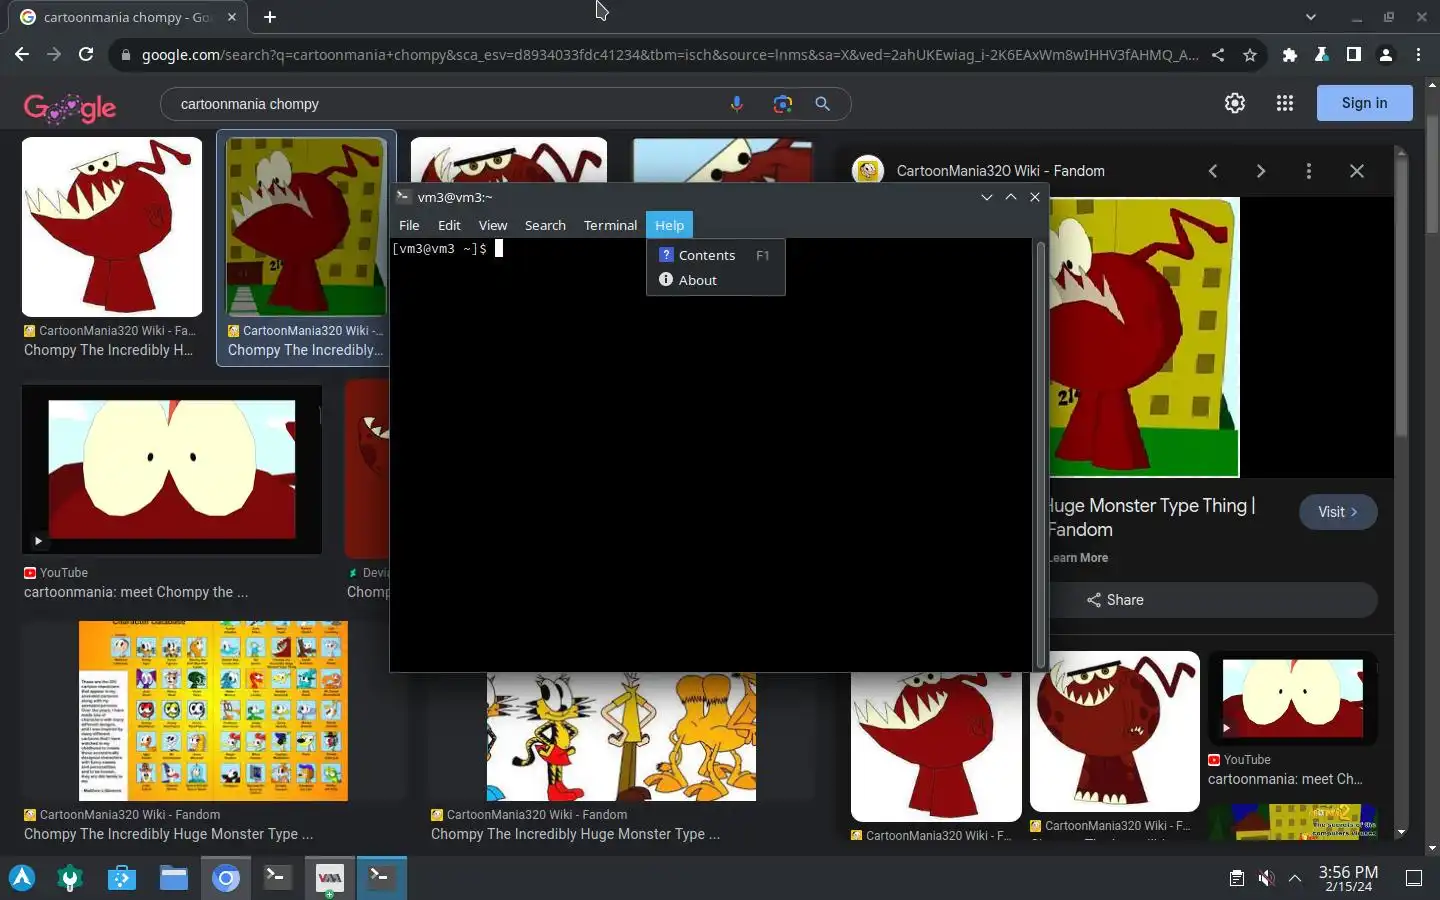Open the character database chart thumbnail
This screenshot has height=900, width=1440.
coord(213,711)
